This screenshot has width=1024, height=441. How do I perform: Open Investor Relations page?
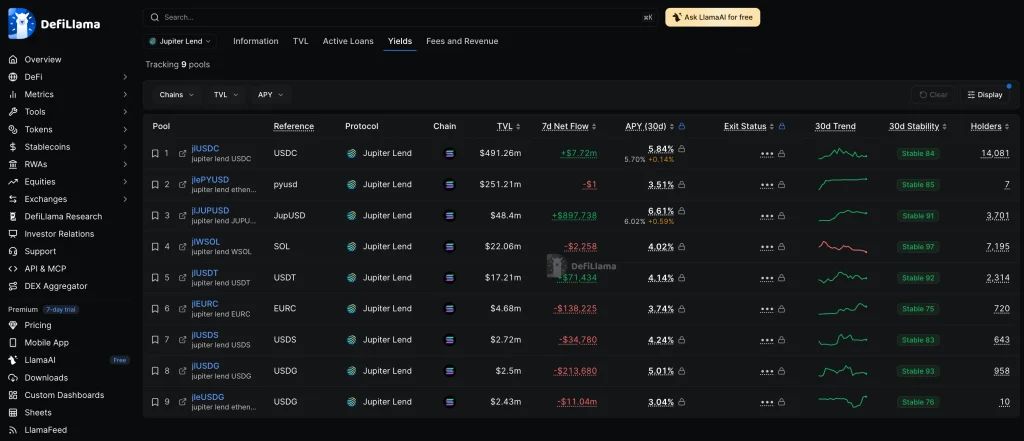(x=59, y=234)
